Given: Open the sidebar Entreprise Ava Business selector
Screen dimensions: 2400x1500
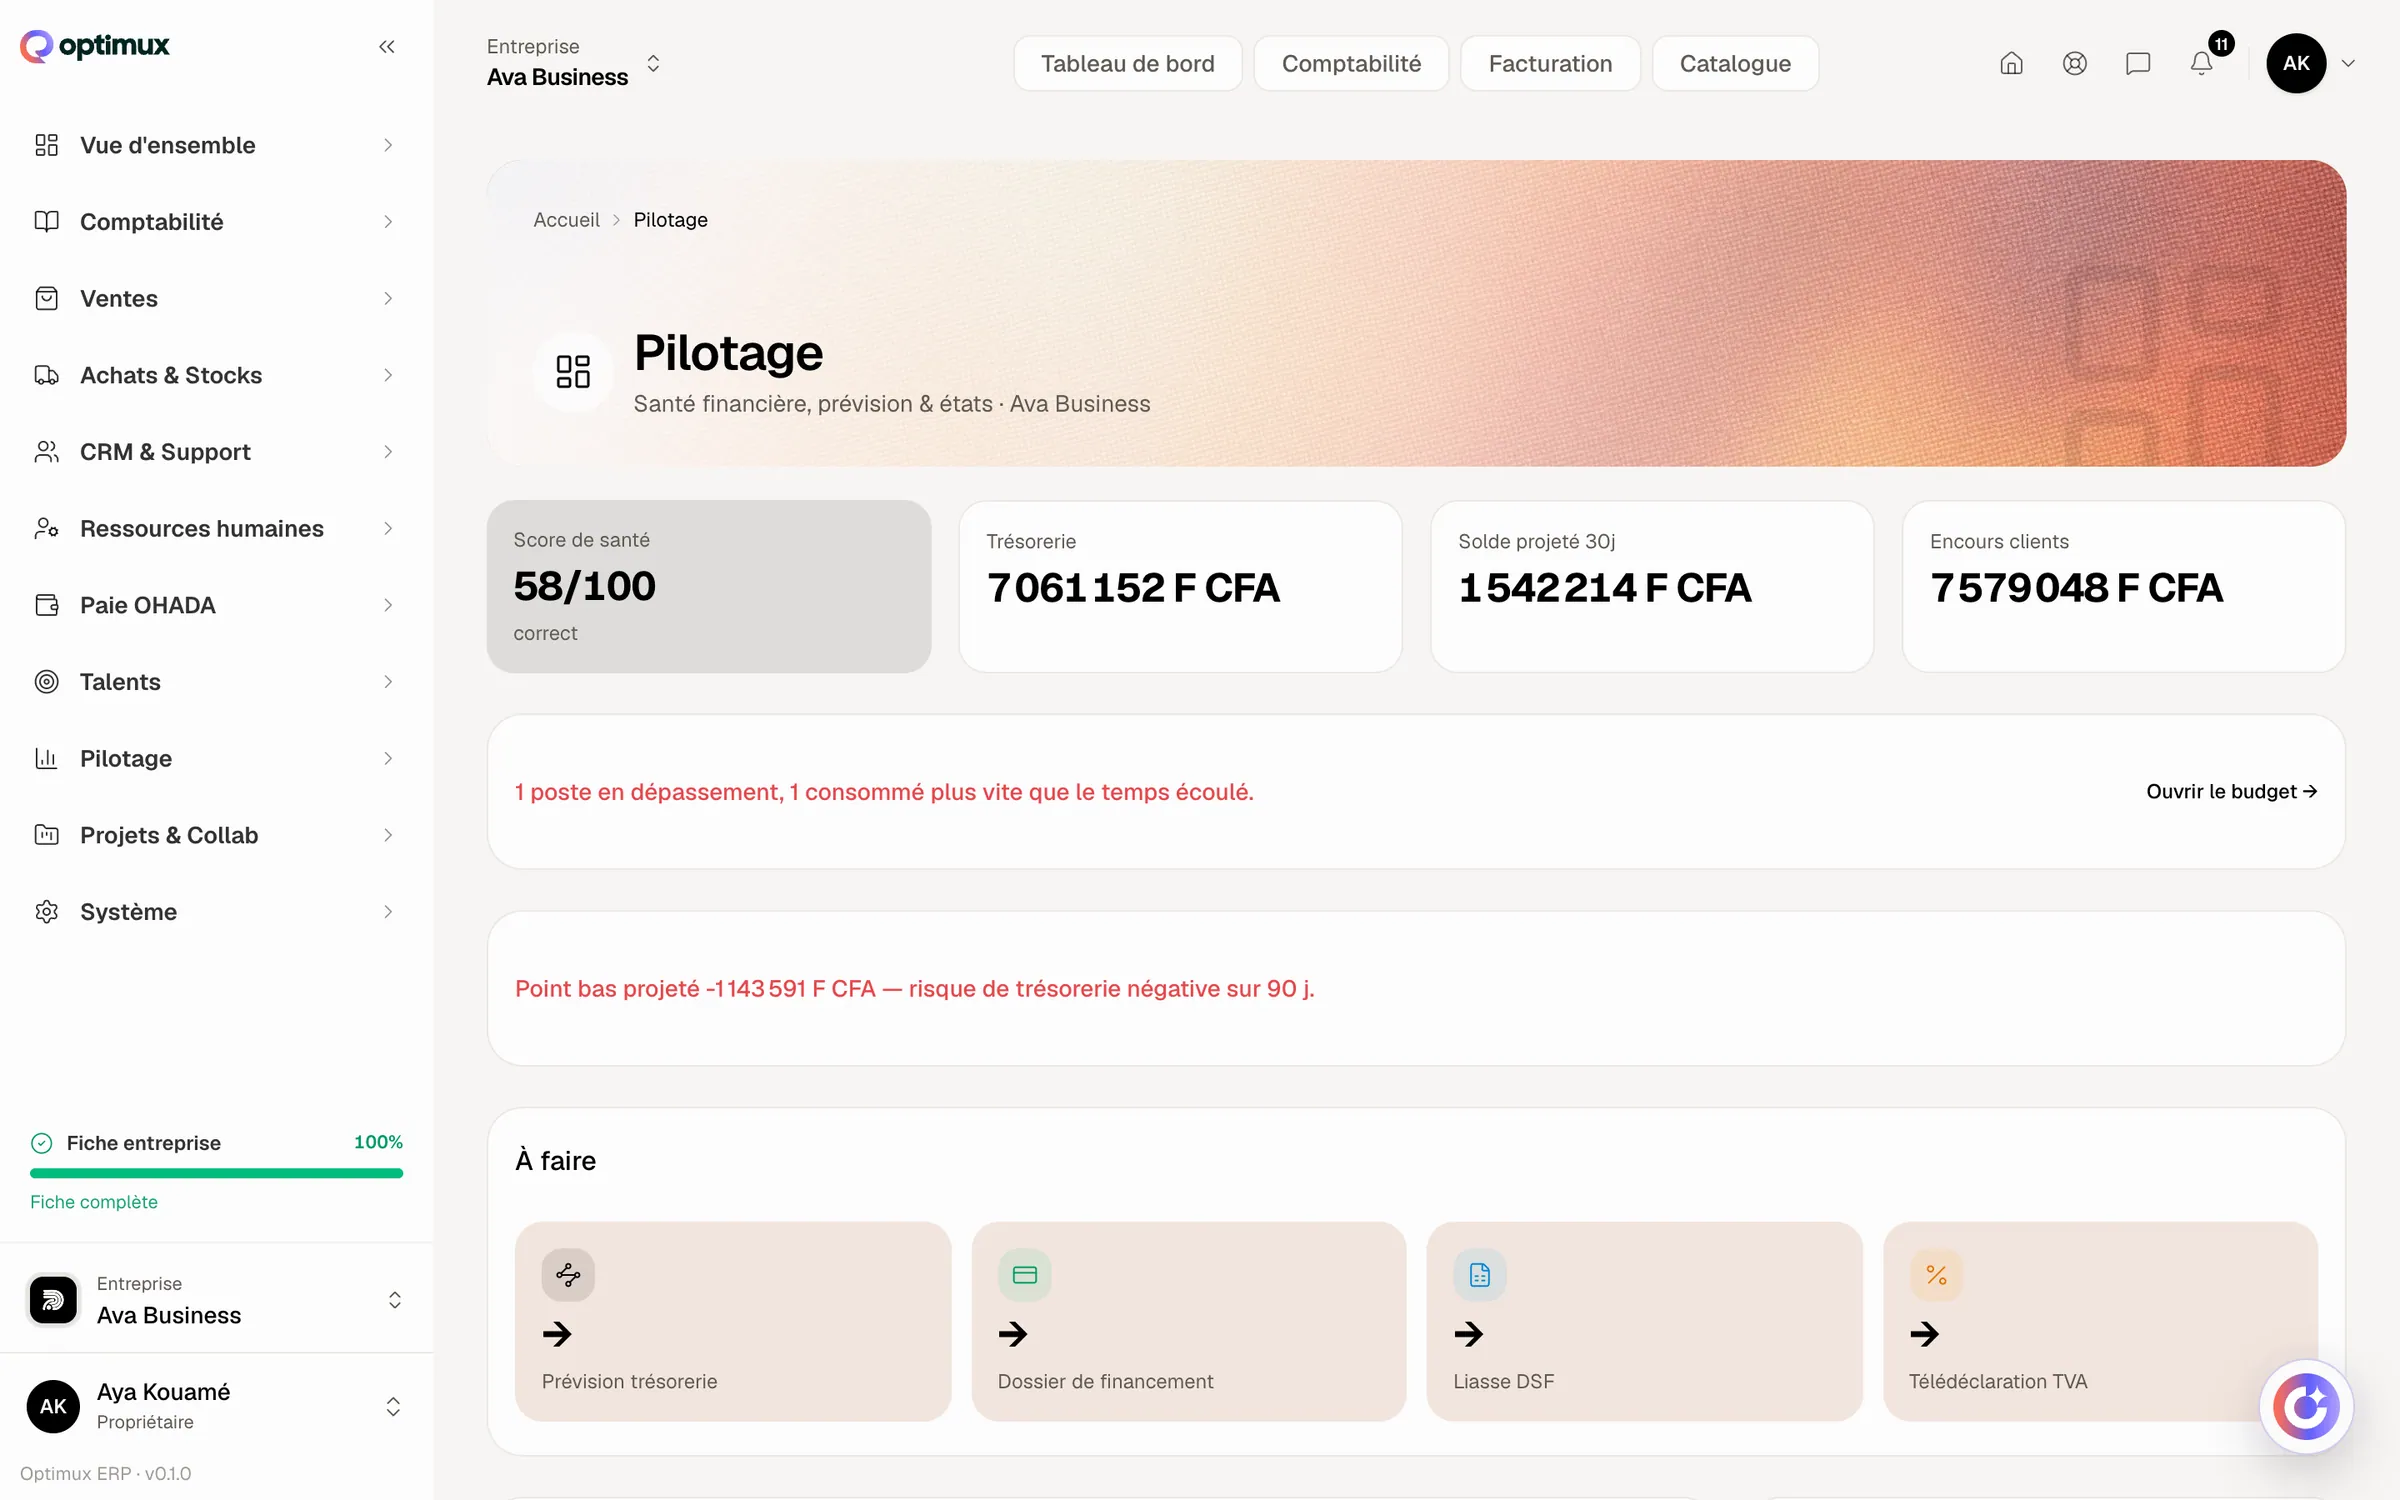Looking at the screenshot, I should [216, 1299].
